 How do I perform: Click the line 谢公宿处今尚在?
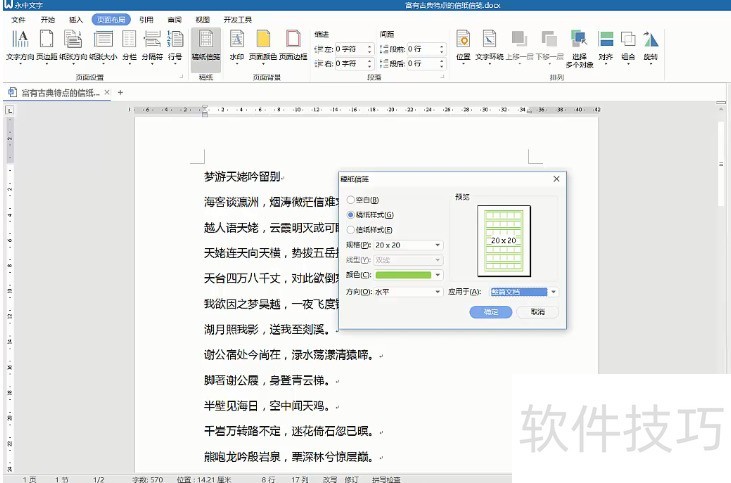(x=242, y=355)
